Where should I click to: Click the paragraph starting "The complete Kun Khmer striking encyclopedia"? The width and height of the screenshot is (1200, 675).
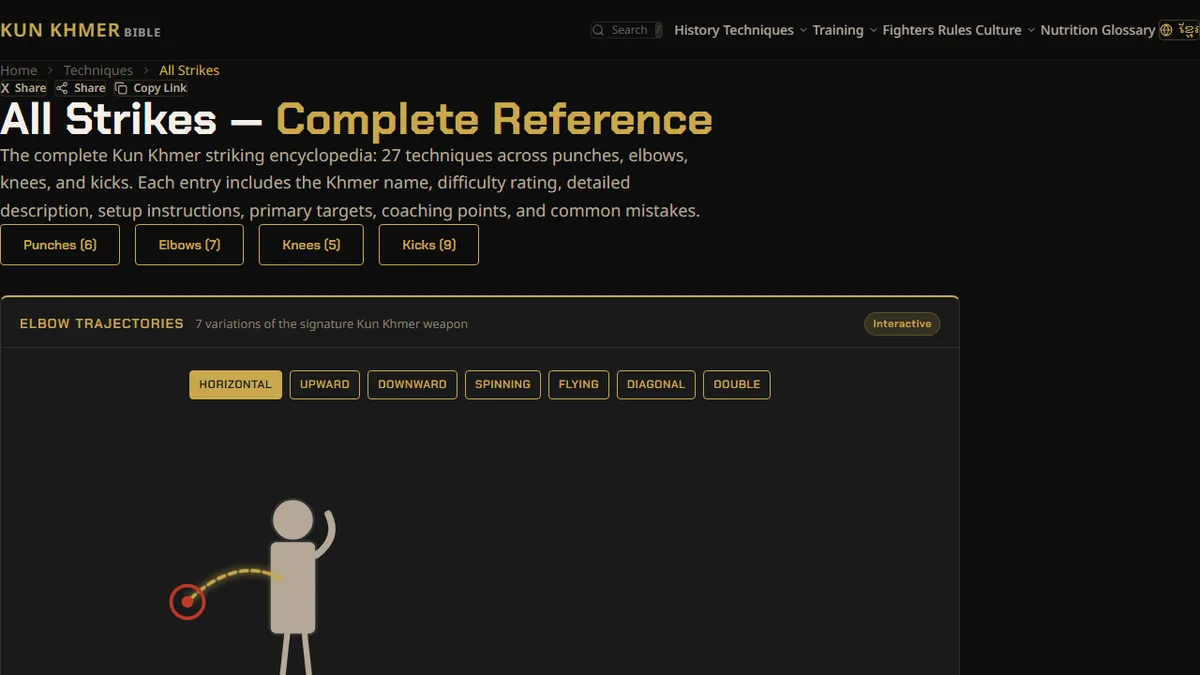point(350,183)
